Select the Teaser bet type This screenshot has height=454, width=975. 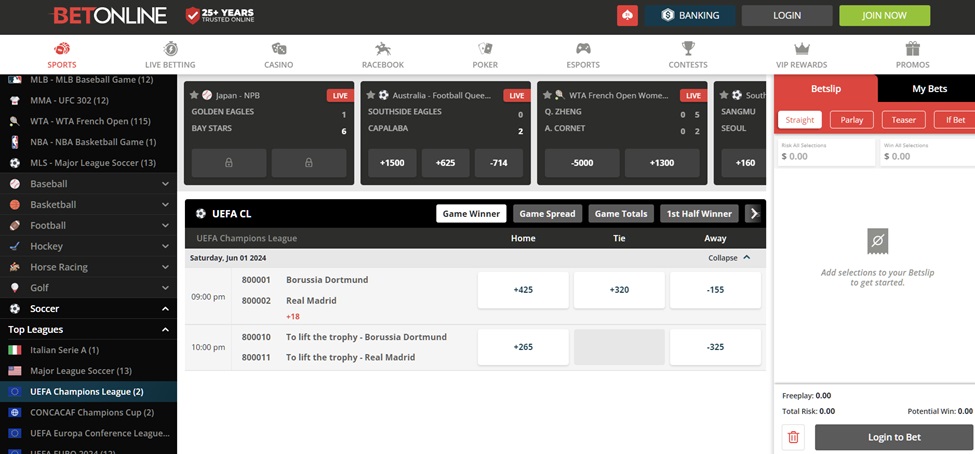click(x=903, y=120)
